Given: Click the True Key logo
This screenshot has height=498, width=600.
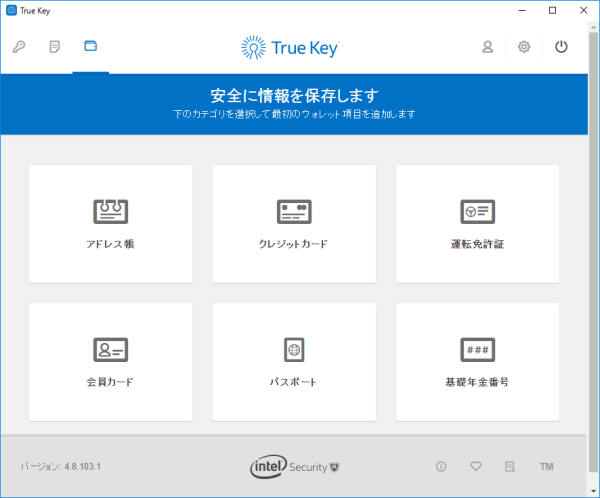Looking at the screenshot, I should click(x=290, y=48).
